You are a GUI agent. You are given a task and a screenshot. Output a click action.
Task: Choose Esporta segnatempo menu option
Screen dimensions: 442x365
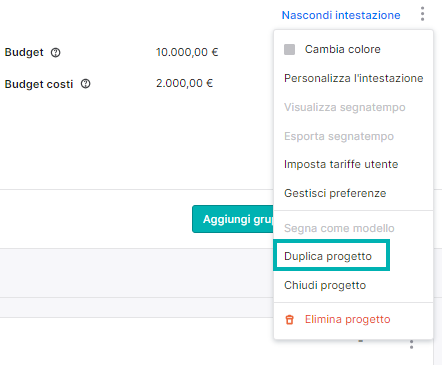pyautogui.click(x=339, y=136)
